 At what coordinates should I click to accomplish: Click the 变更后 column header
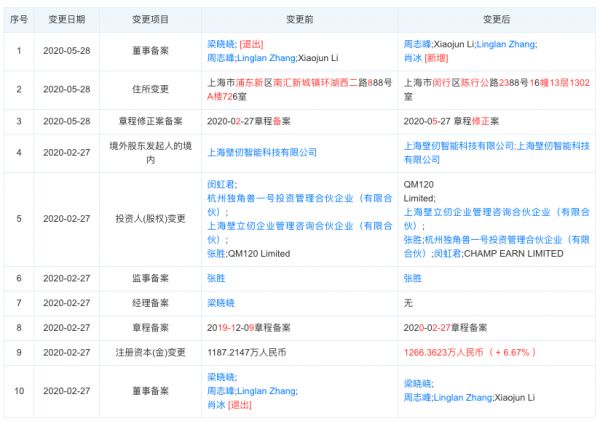tap(497, 19)
